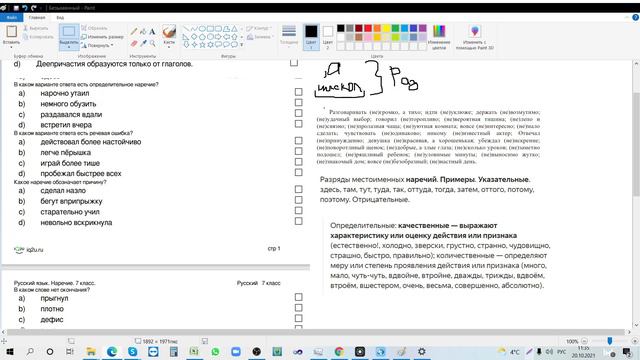Open Edit colors (Изменение цветов)
The width and height of the screenshot is (640, 360).
[x=439, y=37]
